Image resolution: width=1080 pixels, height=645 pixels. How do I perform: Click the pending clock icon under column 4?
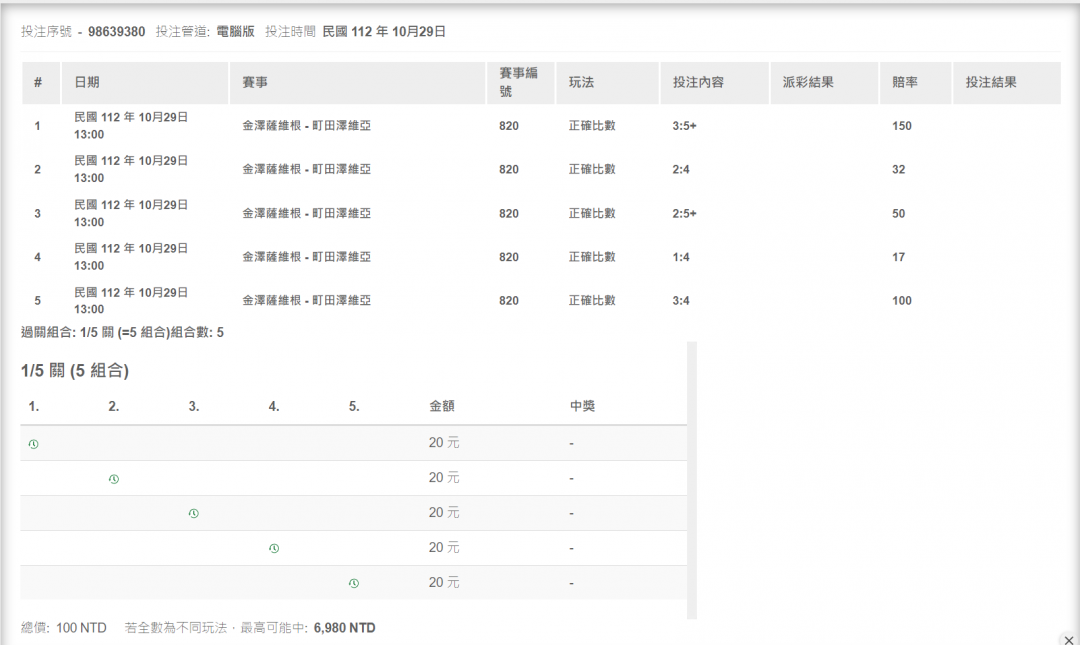274,549
